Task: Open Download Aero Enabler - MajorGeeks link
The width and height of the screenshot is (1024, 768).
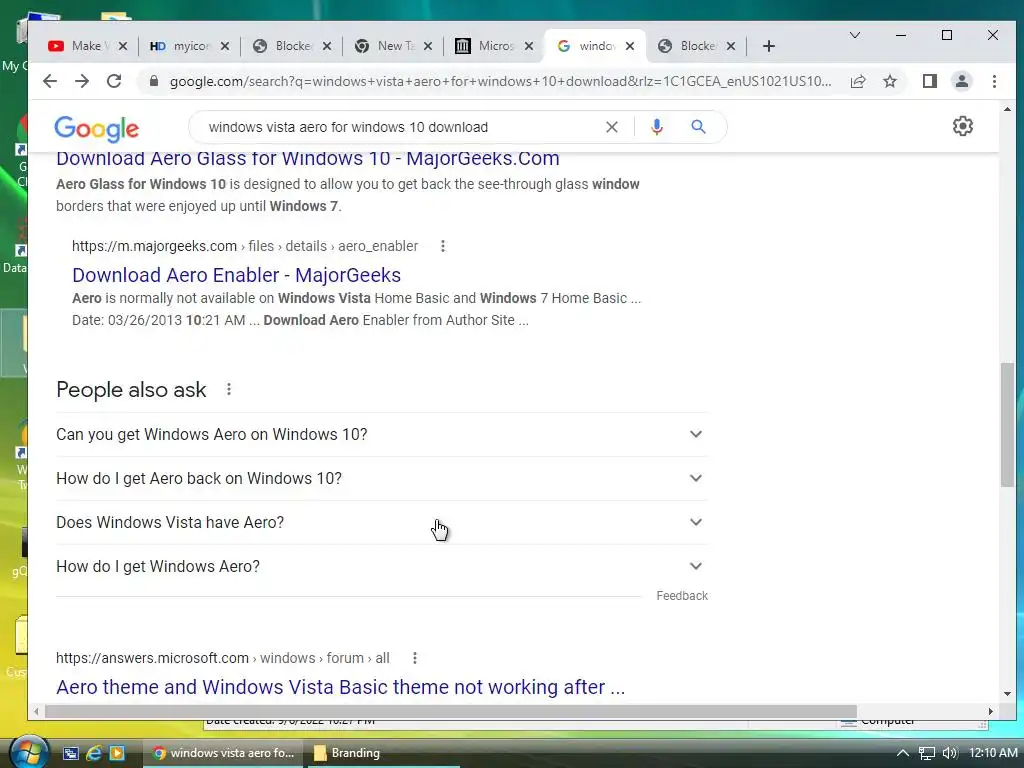Action: click(236, 275)
